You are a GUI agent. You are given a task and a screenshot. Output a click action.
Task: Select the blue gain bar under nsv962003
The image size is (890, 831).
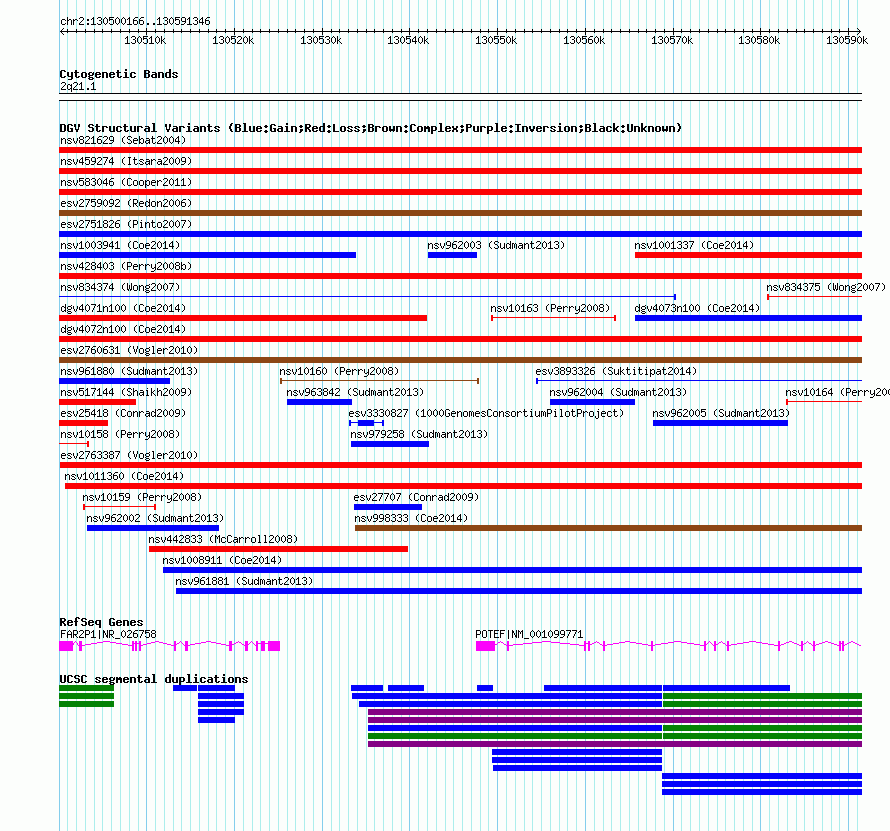pyautogui.click(x=452, y=255)
